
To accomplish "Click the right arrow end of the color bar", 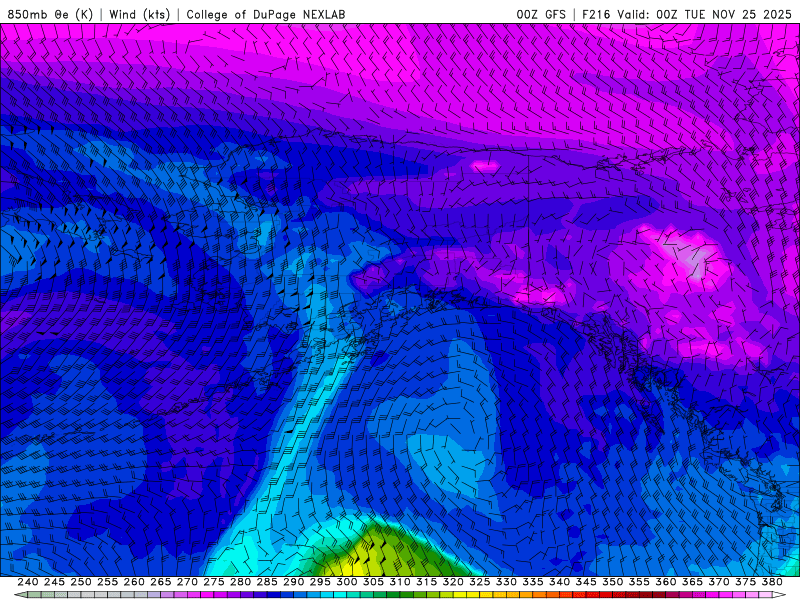I will tap(780, 595).
